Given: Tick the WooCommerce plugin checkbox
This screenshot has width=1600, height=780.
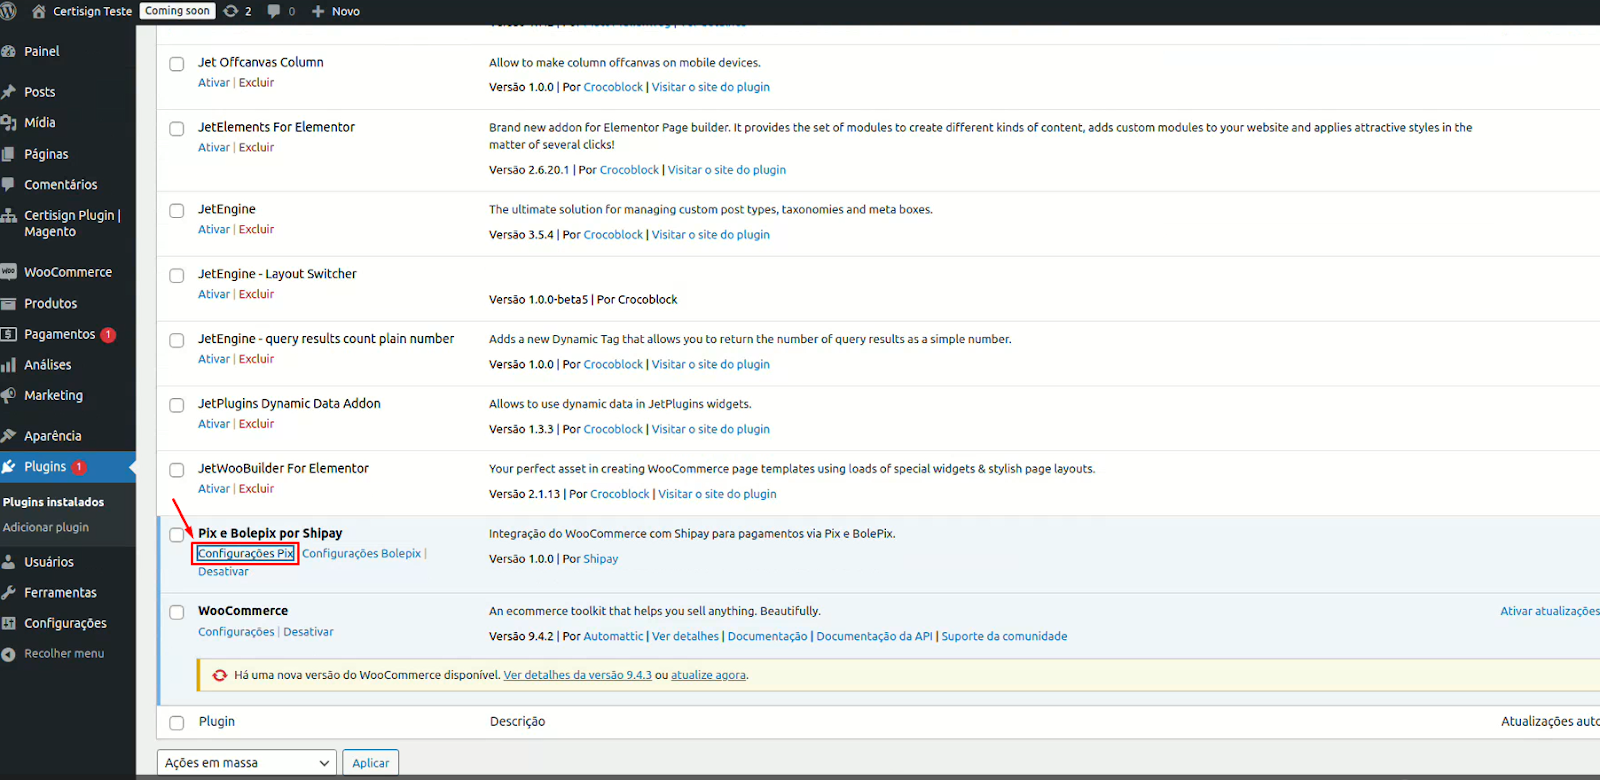Looking at the screenshot, I should click(x=177, y=613).
